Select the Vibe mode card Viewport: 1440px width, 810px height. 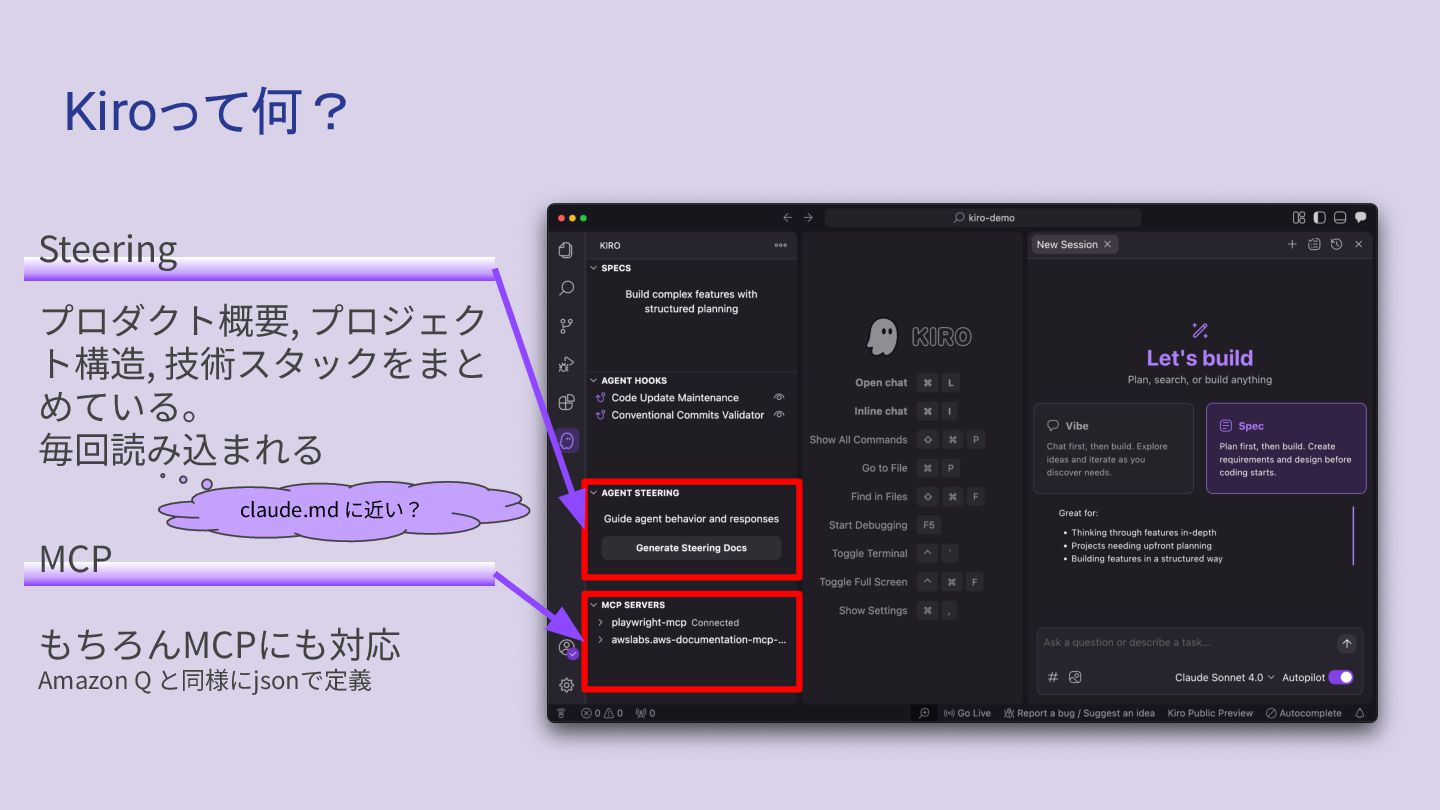coord(1113,448)
